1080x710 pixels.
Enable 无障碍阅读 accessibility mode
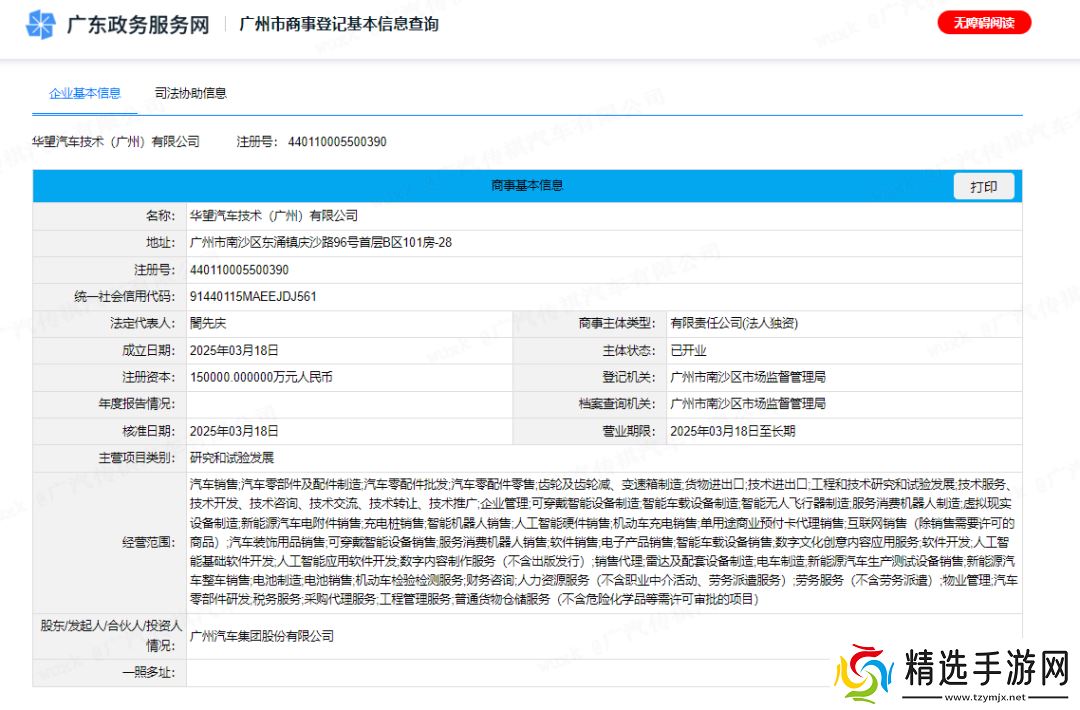[984, 23]
